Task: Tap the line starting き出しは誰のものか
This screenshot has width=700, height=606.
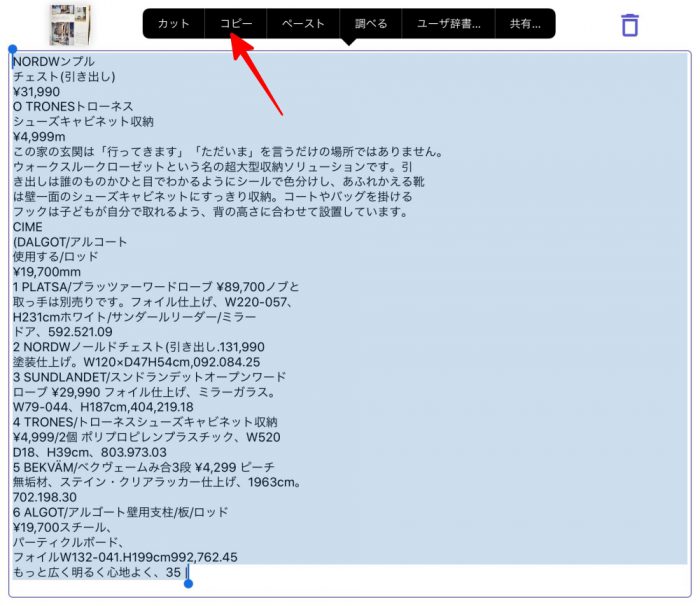Action: (218, 182)
